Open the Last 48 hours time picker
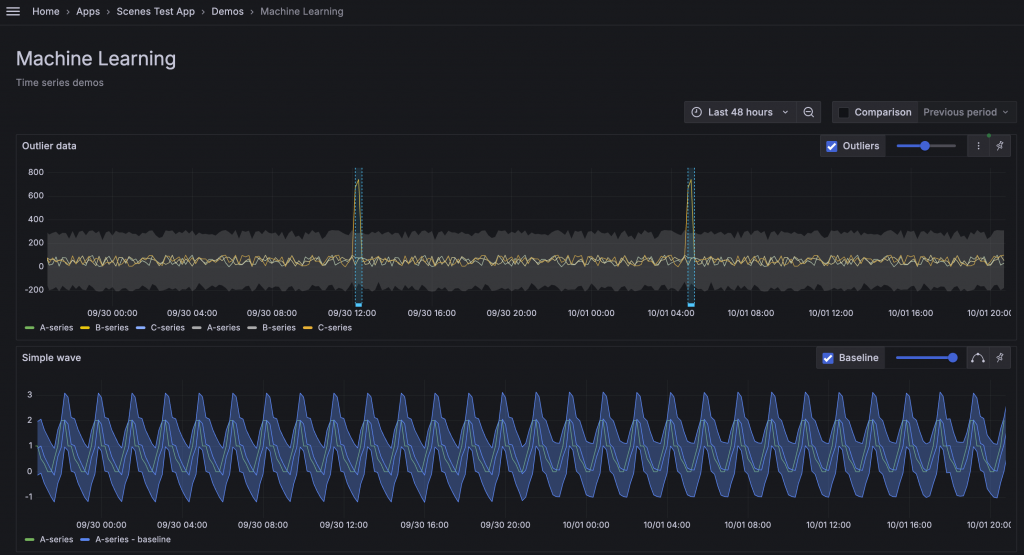The width and height of the screenshot is (1024, 555). point(740,112)
